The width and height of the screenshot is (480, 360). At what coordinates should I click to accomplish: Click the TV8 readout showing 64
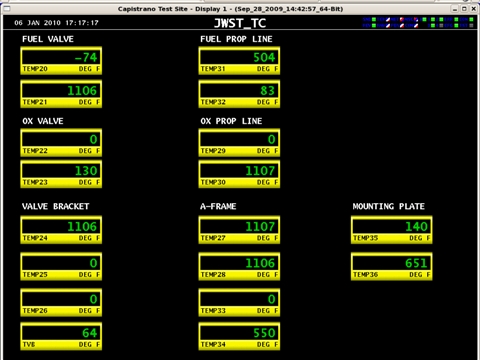(x=61, y=336)
